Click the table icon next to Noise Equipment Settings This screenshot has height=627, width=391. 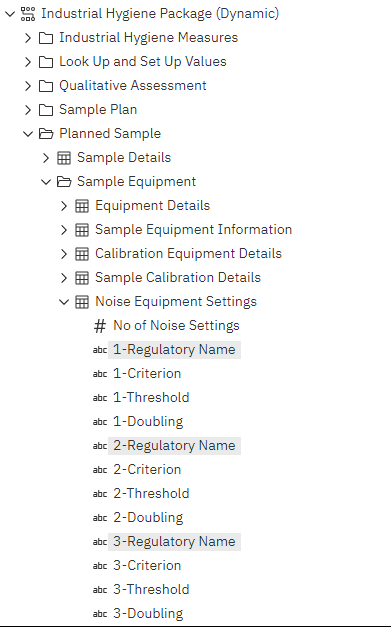click(82, 302)
